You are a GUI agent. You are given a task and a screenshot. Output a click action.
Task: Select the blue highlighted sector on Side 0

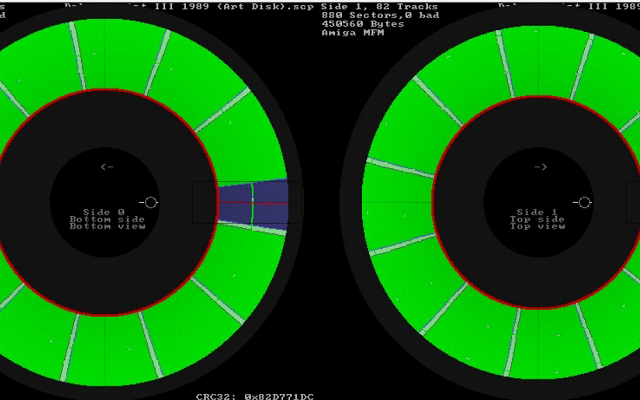click(x=253, y=203)
